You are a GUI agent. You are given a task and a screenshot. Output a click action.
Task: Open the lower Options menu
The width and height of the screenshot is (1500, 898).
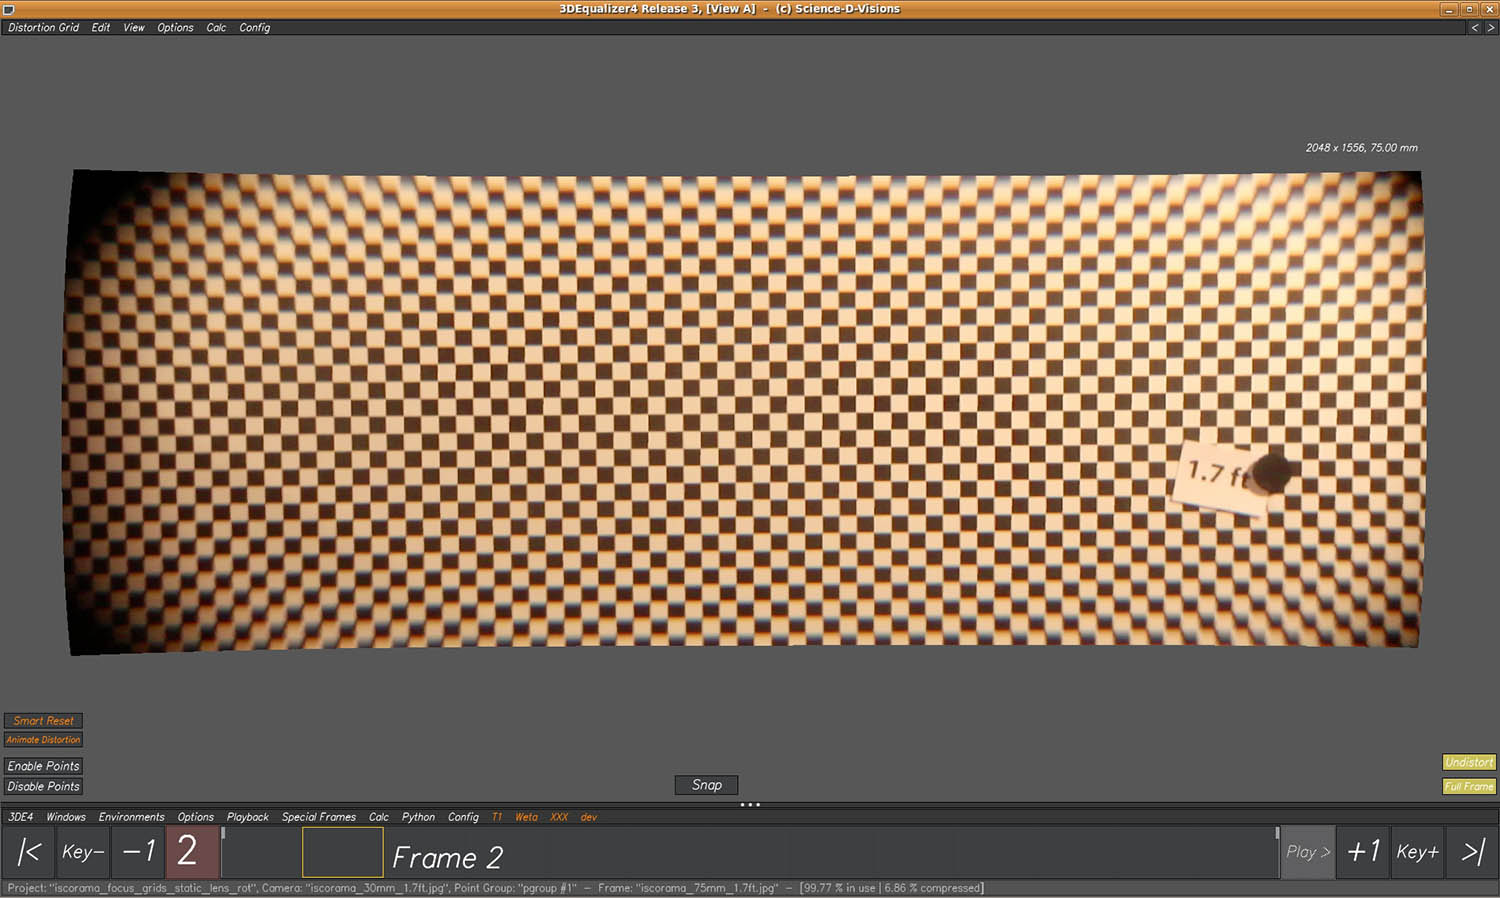195,817
